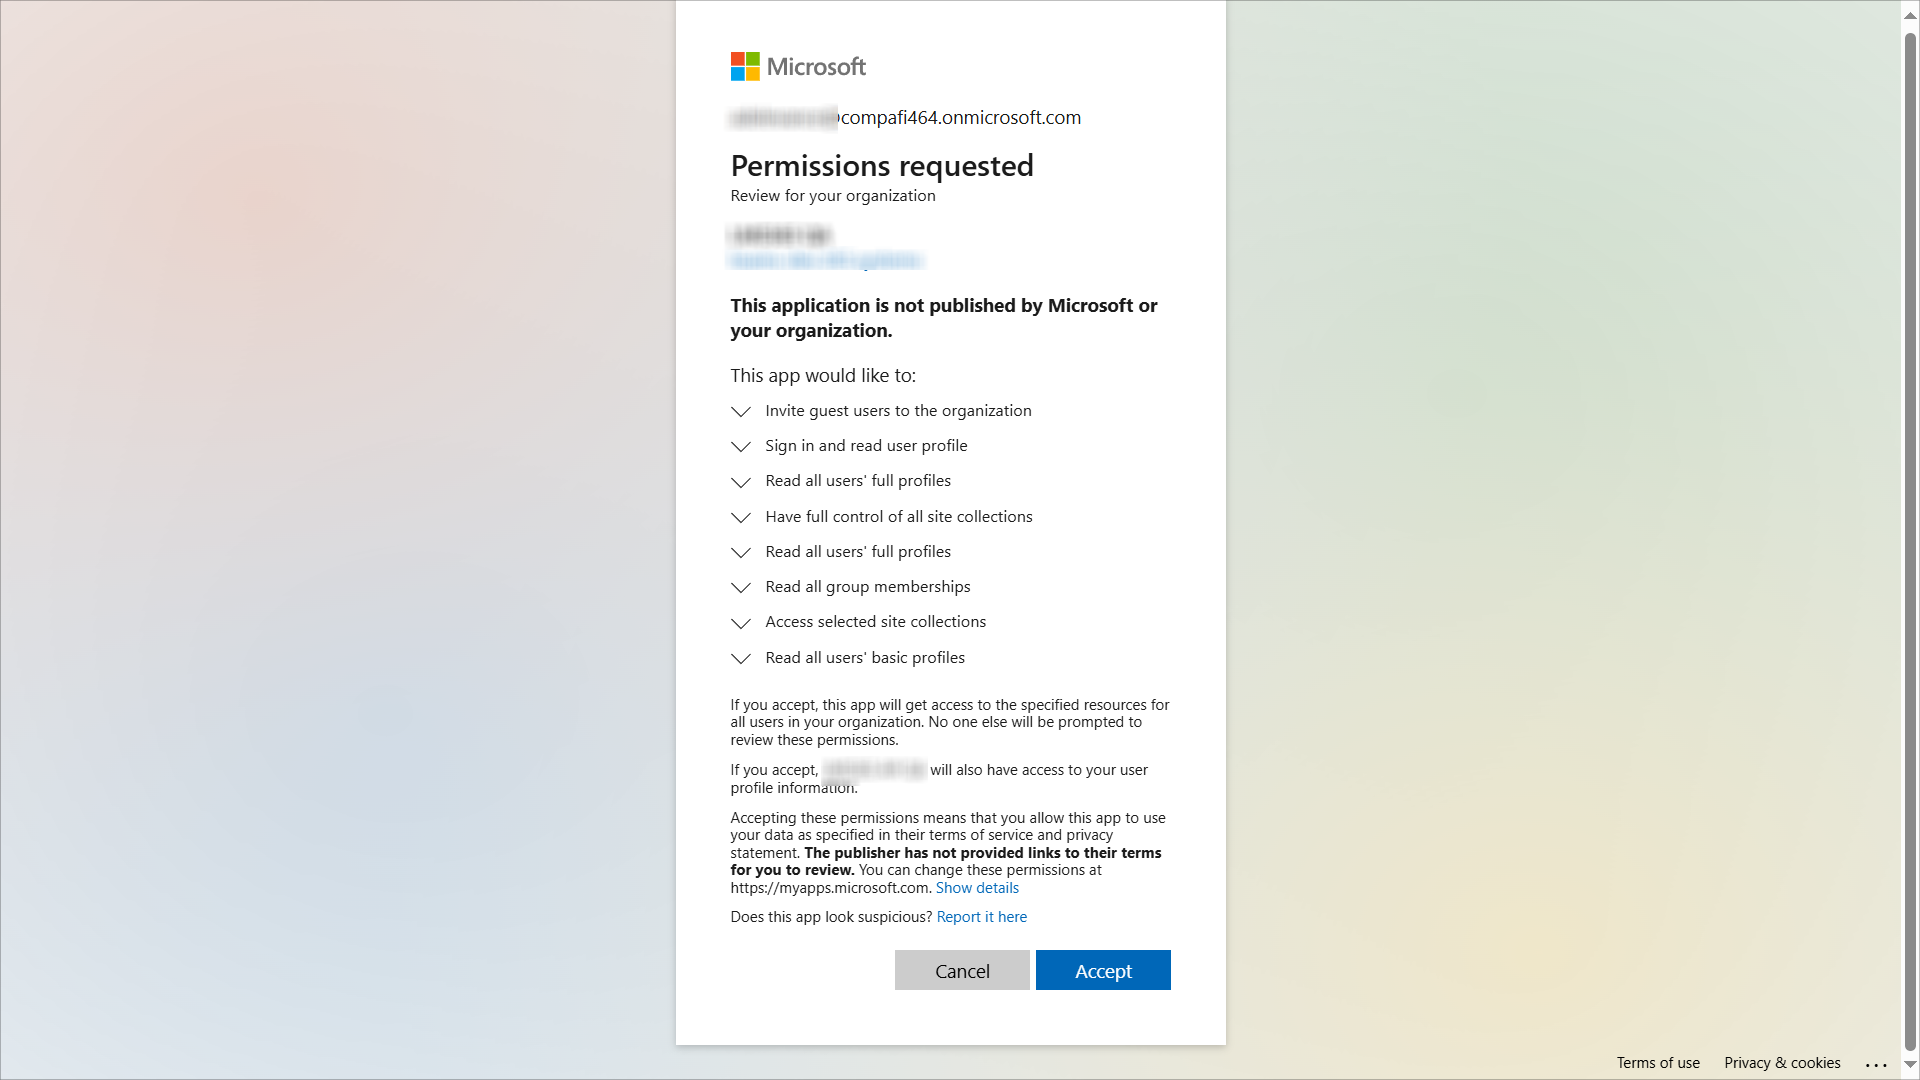Expand "Invite guest users to the organization" permission
Image resolution: width=1920 pixels, height=1080 pixels.
(741, 412)
